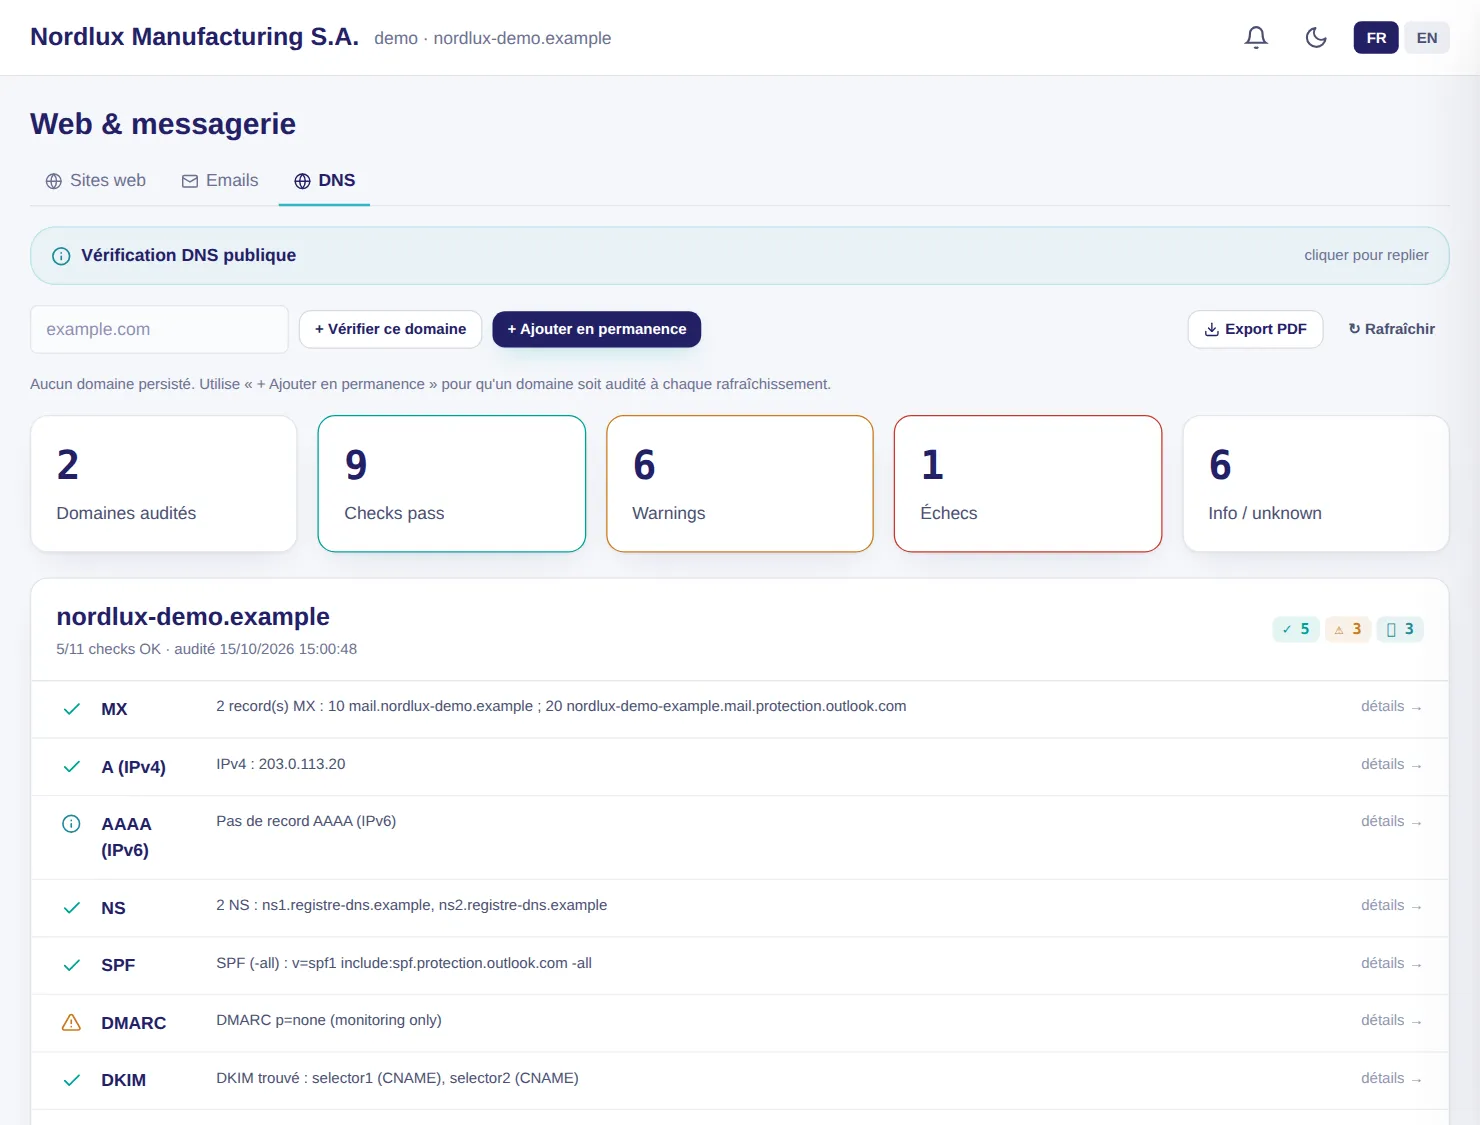Screen dimensions: 1480x1125
Task: Click the info icon on the AAAA (IPv6) row
Action: 72,824
